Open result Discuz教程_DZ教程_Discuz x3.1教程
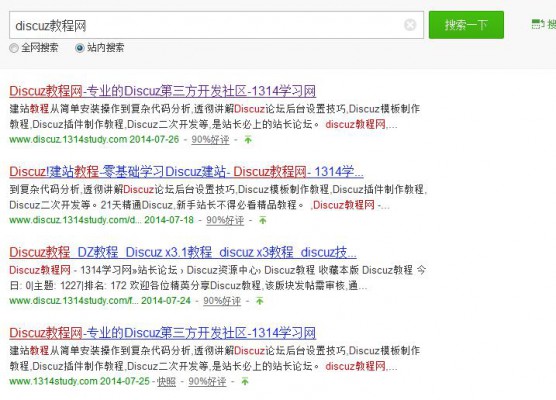This screenshot has width=556, height=400. tap(183, 252)
